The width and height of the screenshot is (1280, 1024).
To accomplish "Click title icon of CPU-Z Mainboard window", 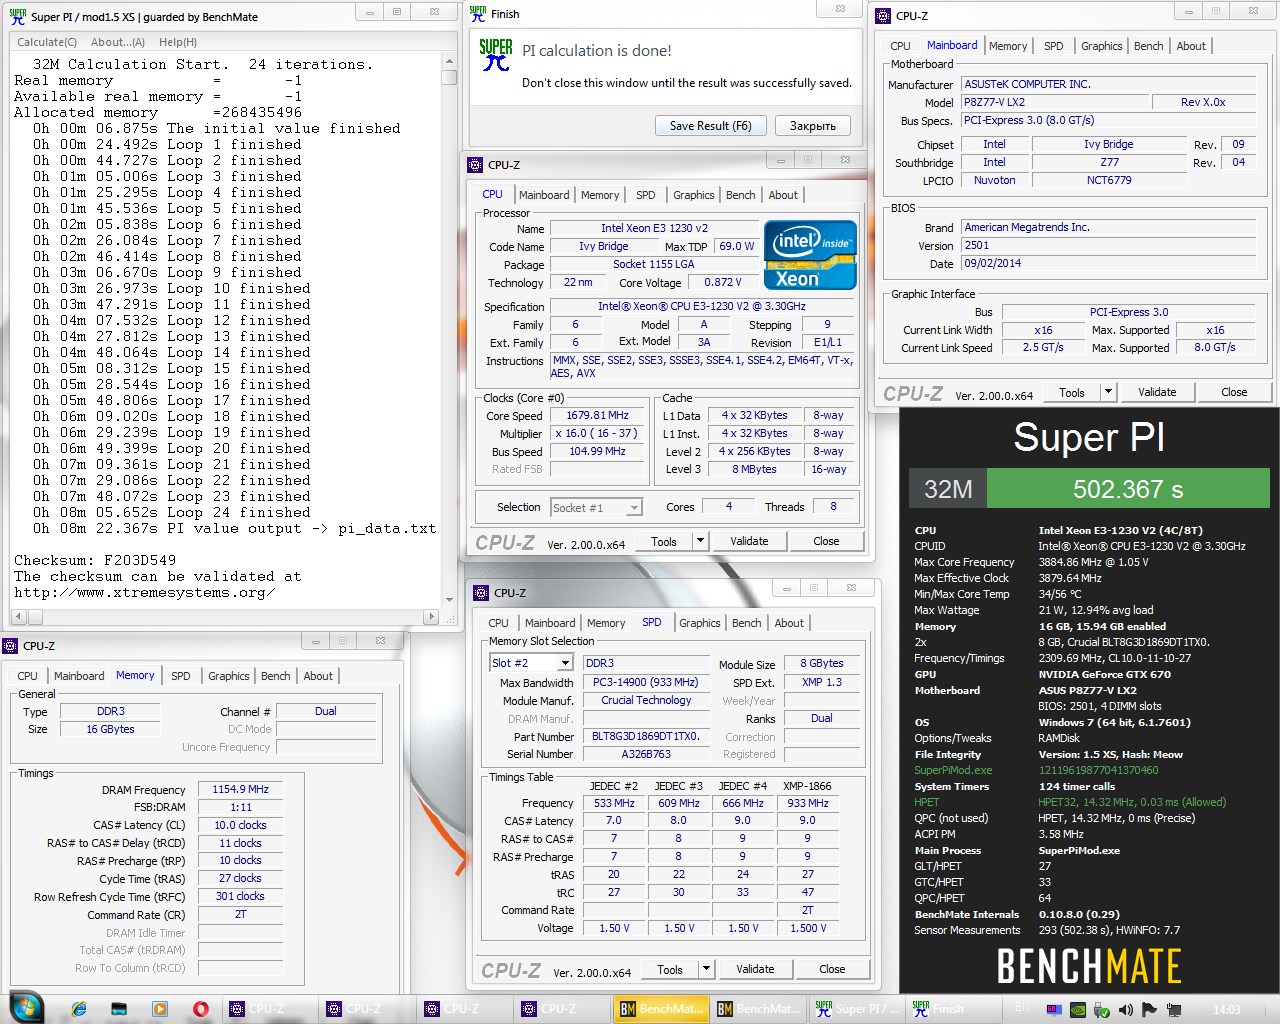I will tap(883, 16).
